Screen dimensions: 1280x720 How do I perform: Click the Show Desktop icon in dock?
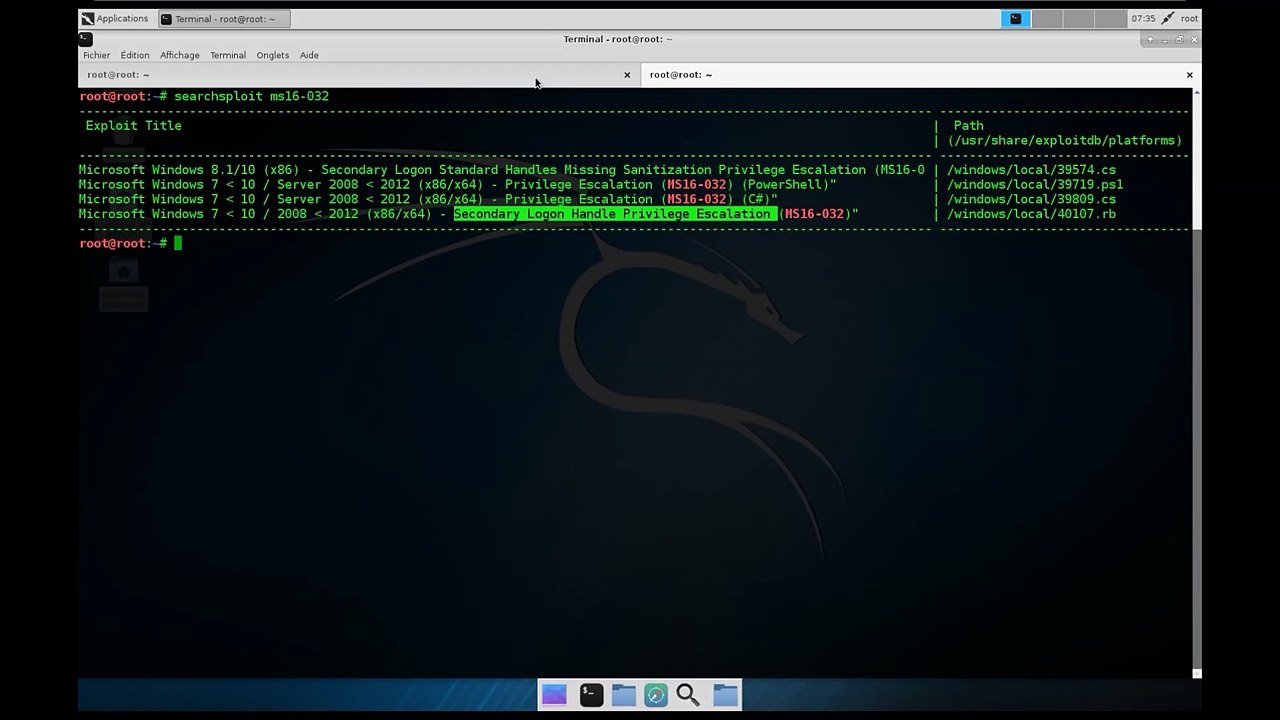[554, 694]
